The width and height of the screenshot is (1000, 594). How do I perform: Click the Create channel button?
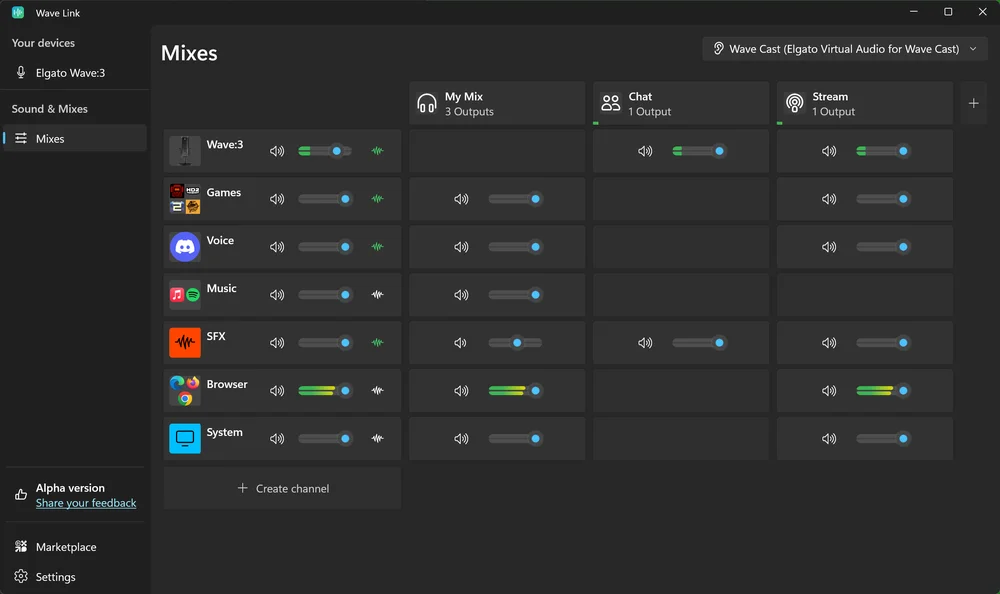283,489
